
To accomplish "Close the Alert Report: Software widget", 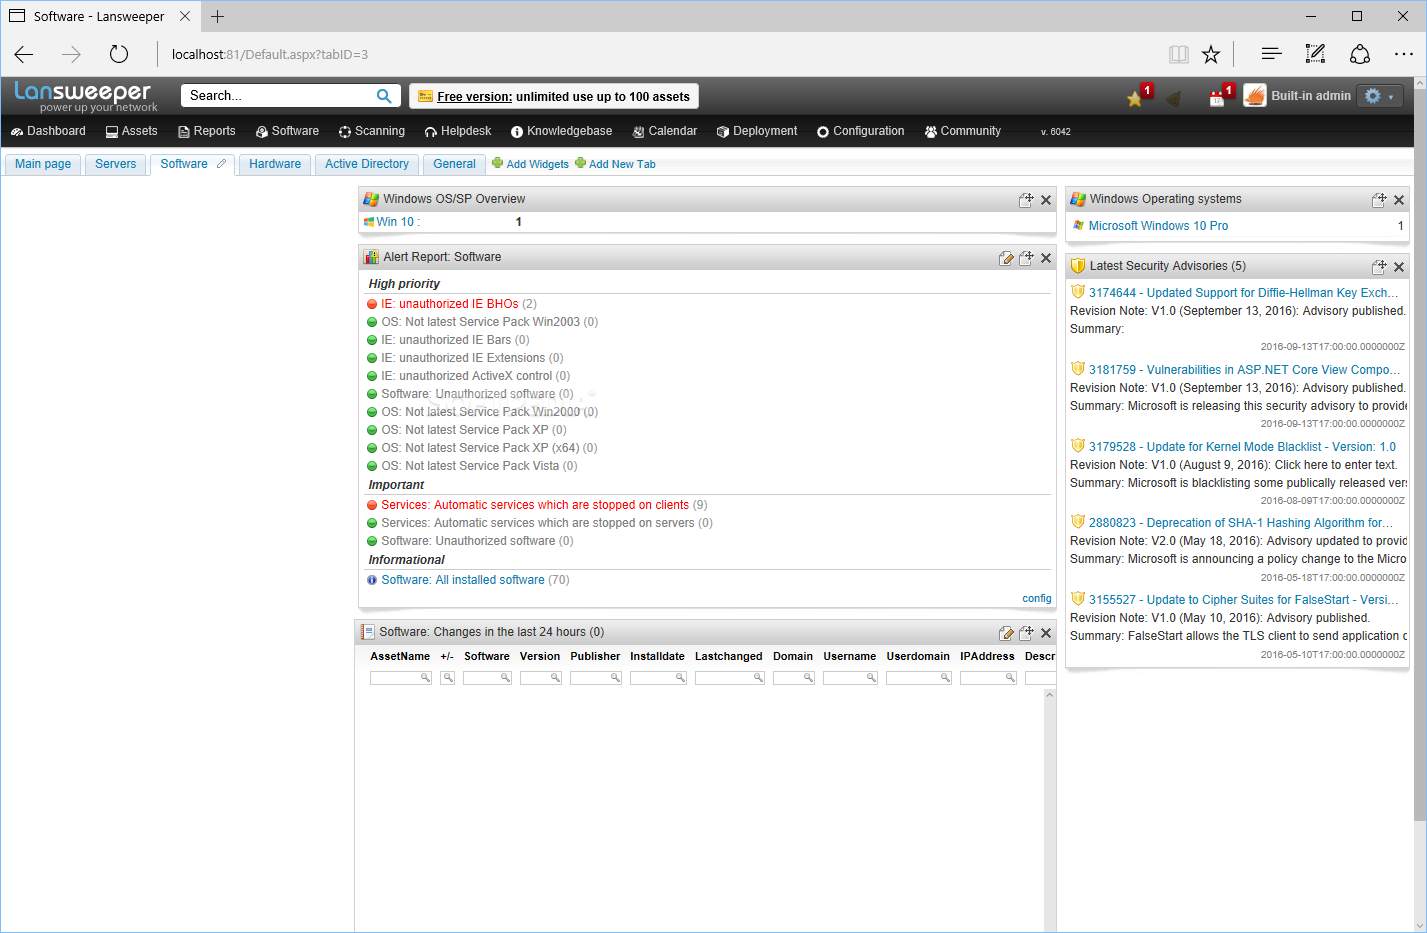I will 1046,258.
